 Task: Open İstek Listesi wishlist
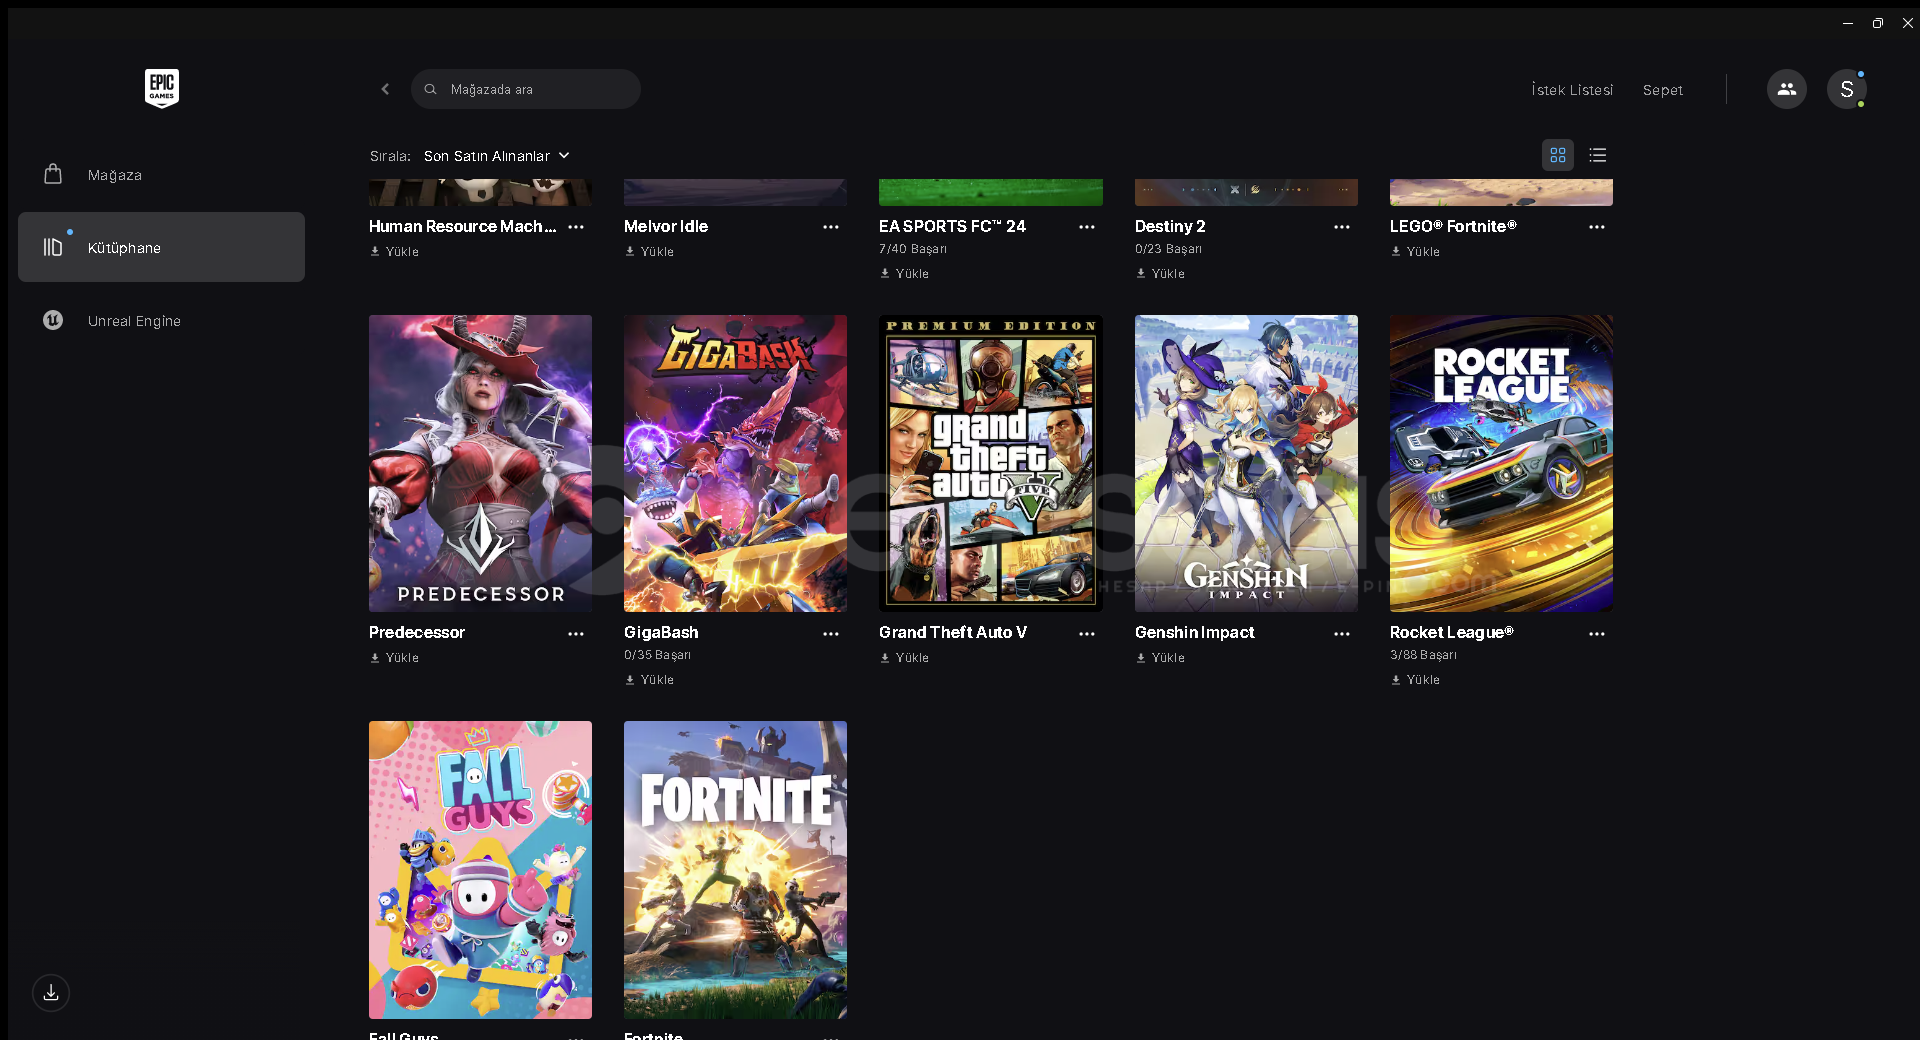coord(1572,90)
